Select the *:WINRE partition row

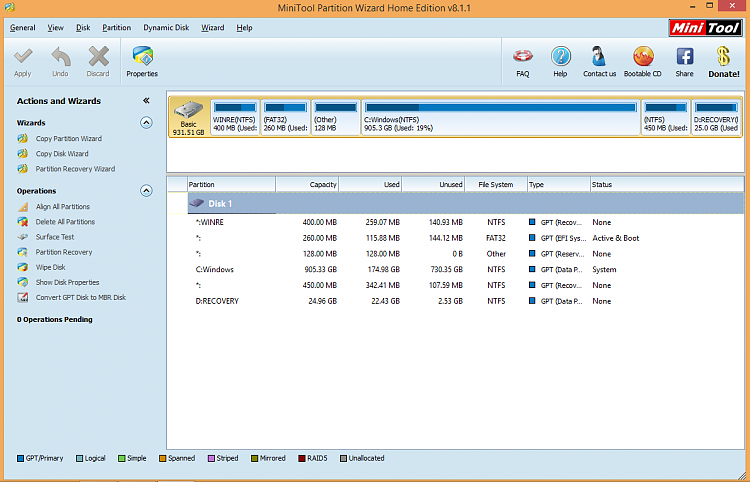pyautogui.click(x=466, y=222)
